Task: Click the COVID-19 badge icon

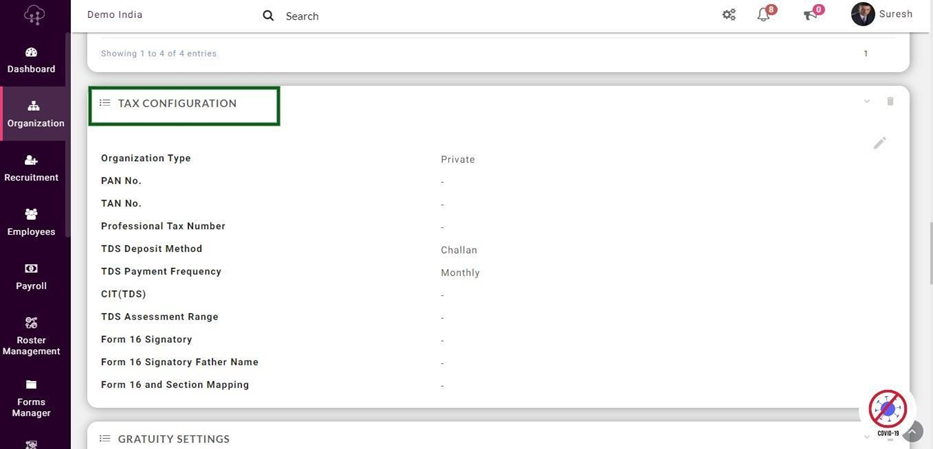Action: (887, 410)
